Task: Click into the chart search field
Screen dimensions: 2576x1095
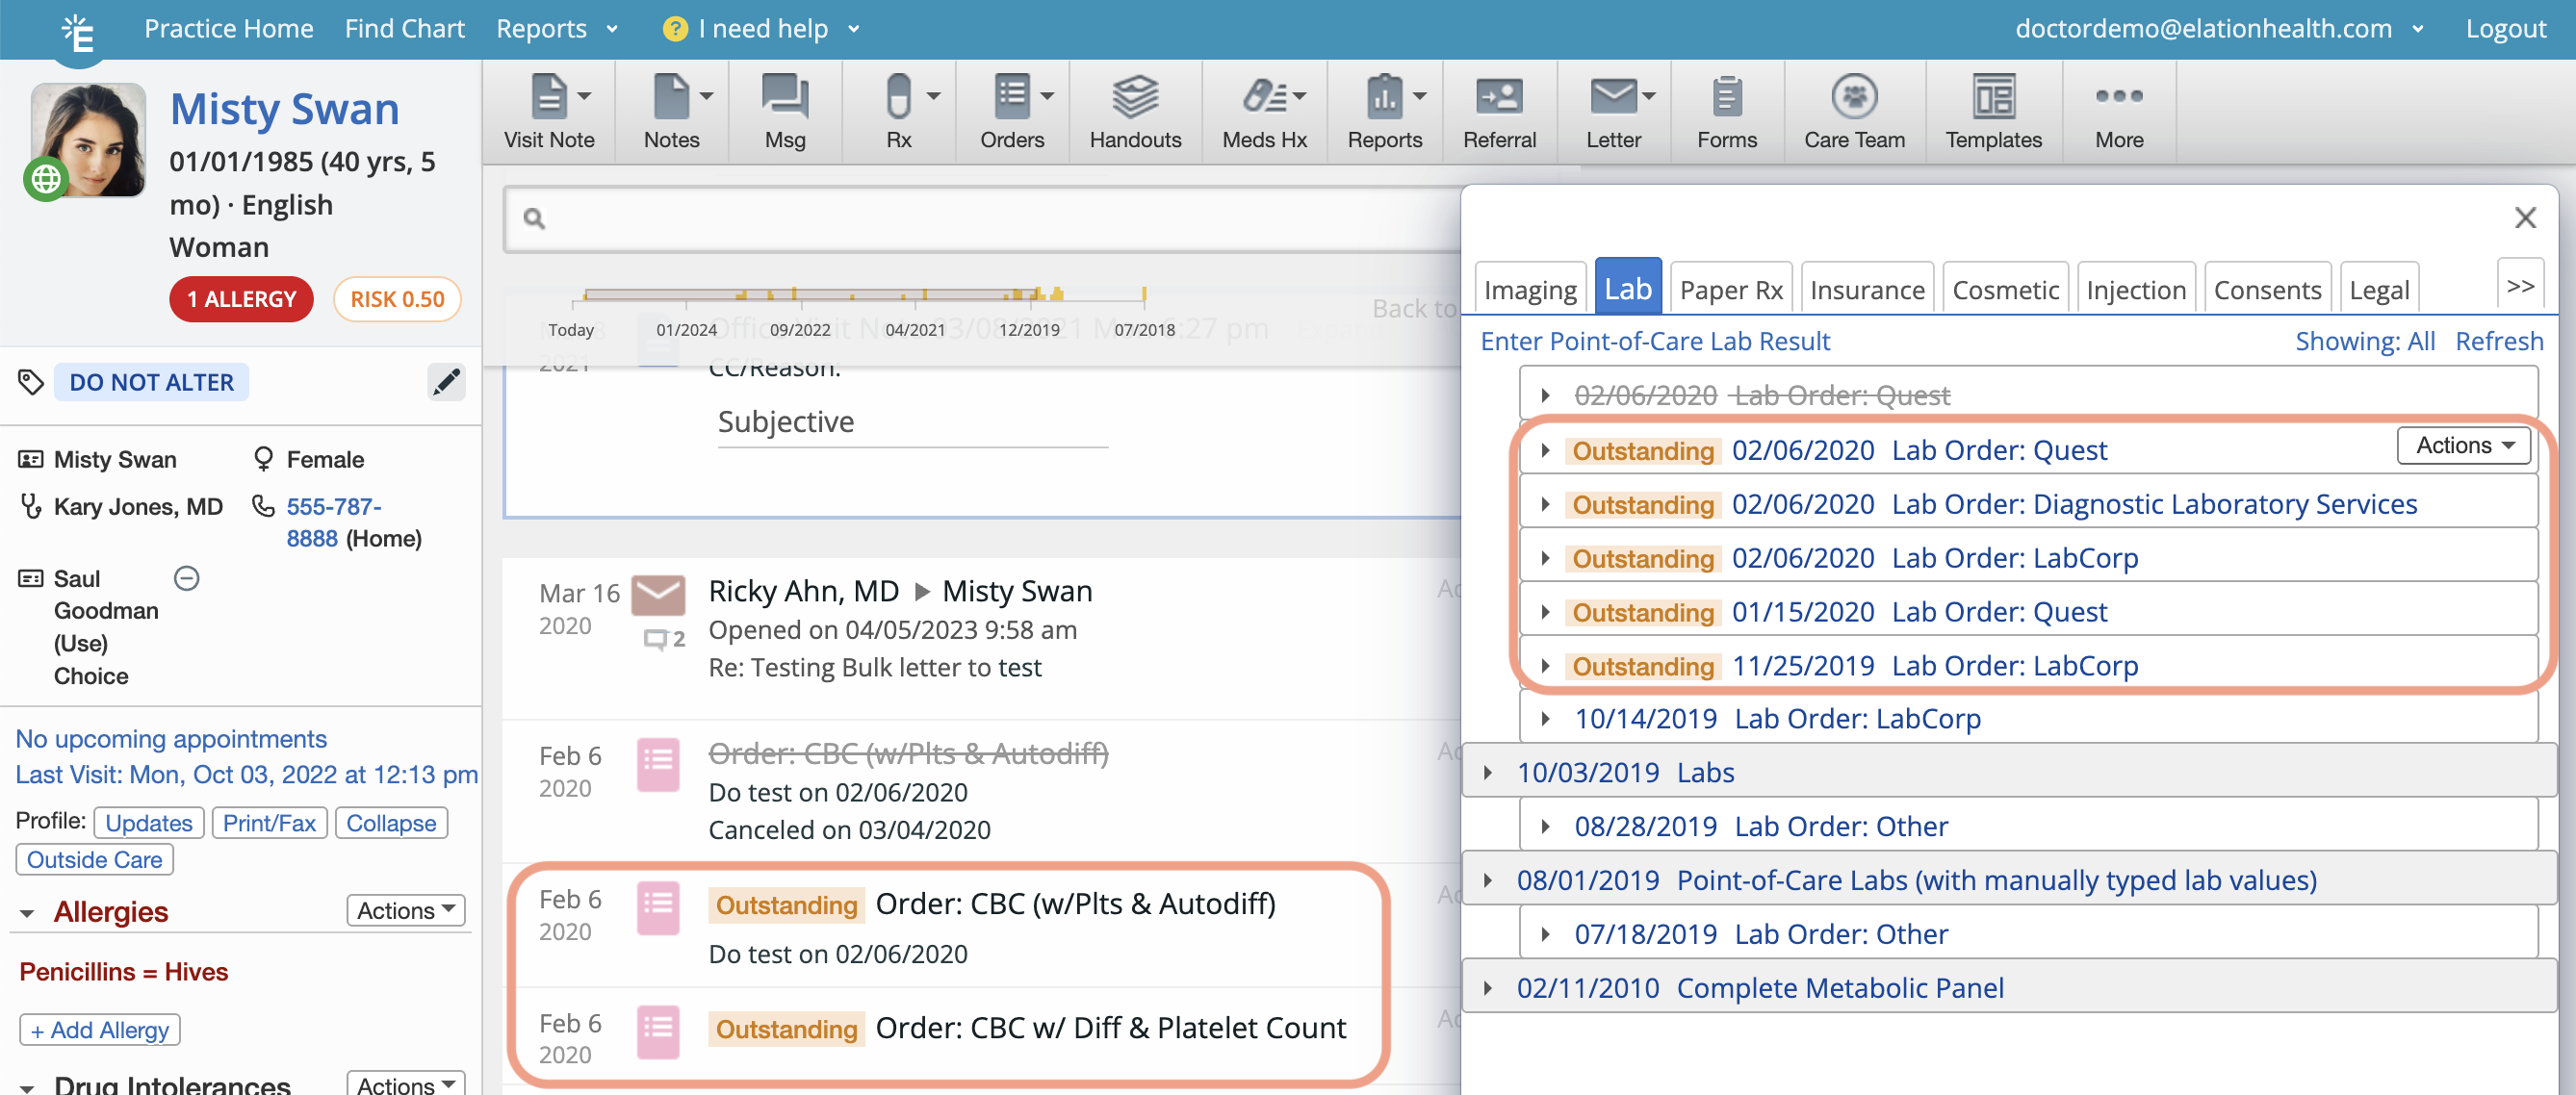Action: (980, 218)
